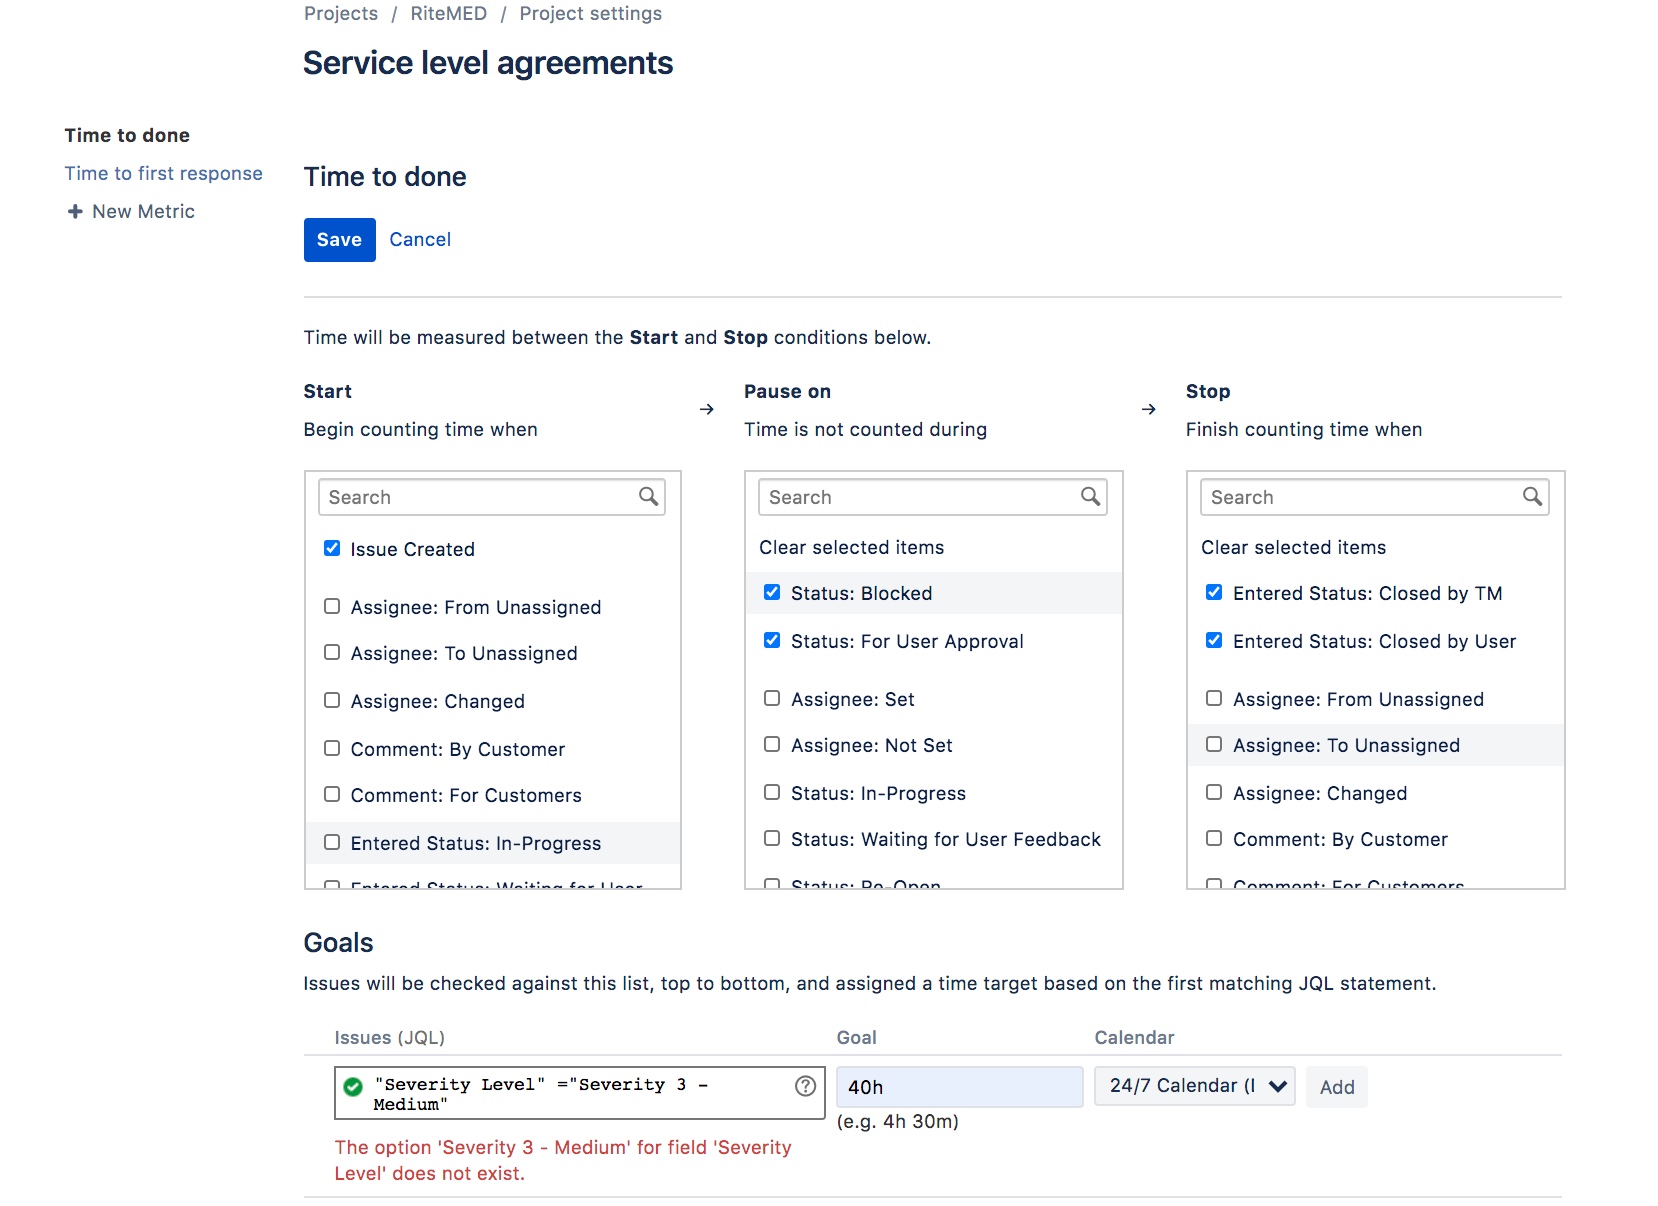Check Assignee: To Unassigned in Stop list

coord(1214,744)
